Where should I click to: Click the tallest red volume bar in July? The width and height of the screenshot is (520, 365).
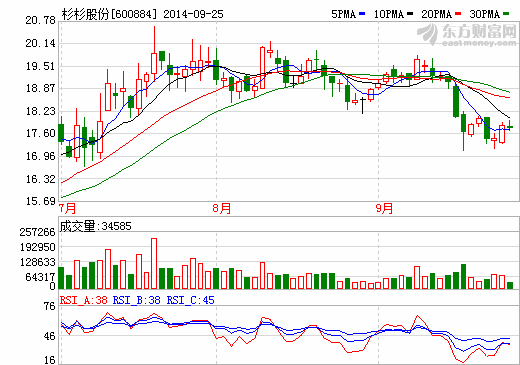pyautogui.click(x=154, y=264)
